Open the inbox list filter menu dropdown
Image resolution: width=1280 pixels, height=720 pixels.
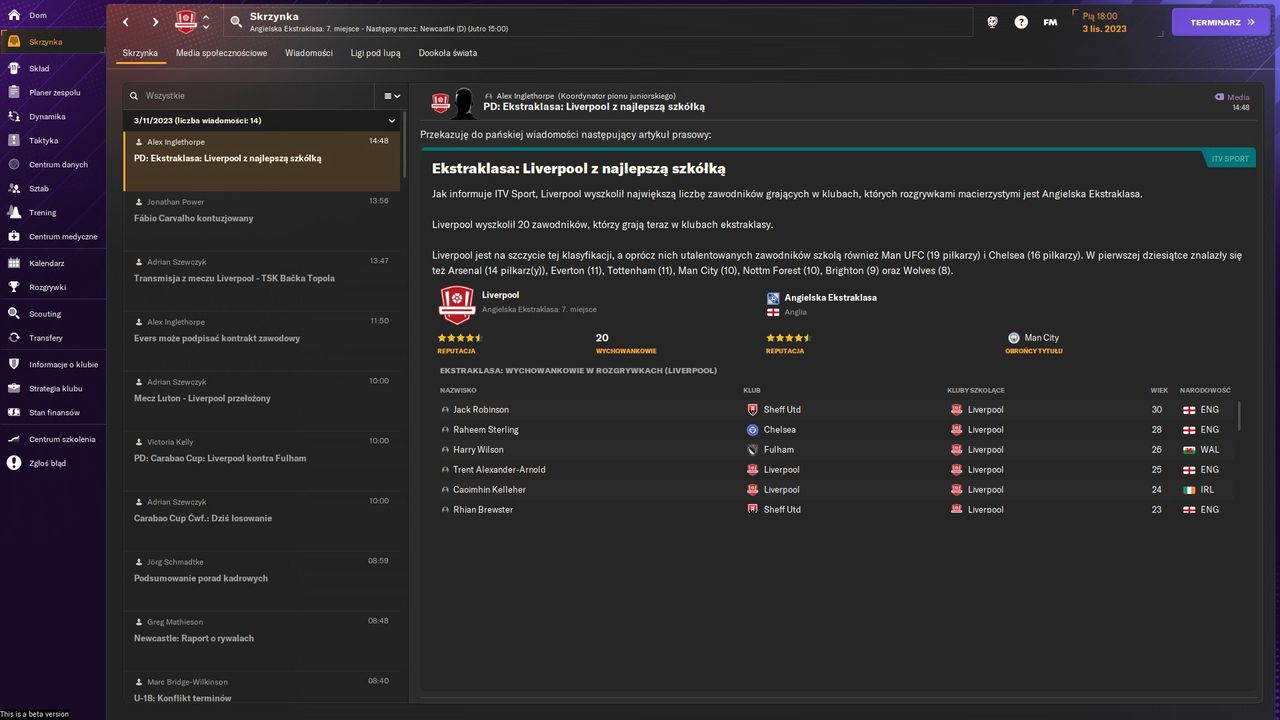(x=393, y=96)
